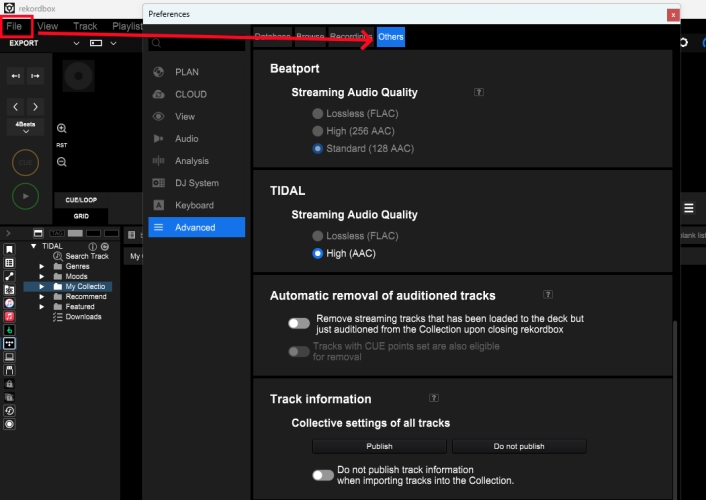Click the green circular play button

click(x=25, y=196)
